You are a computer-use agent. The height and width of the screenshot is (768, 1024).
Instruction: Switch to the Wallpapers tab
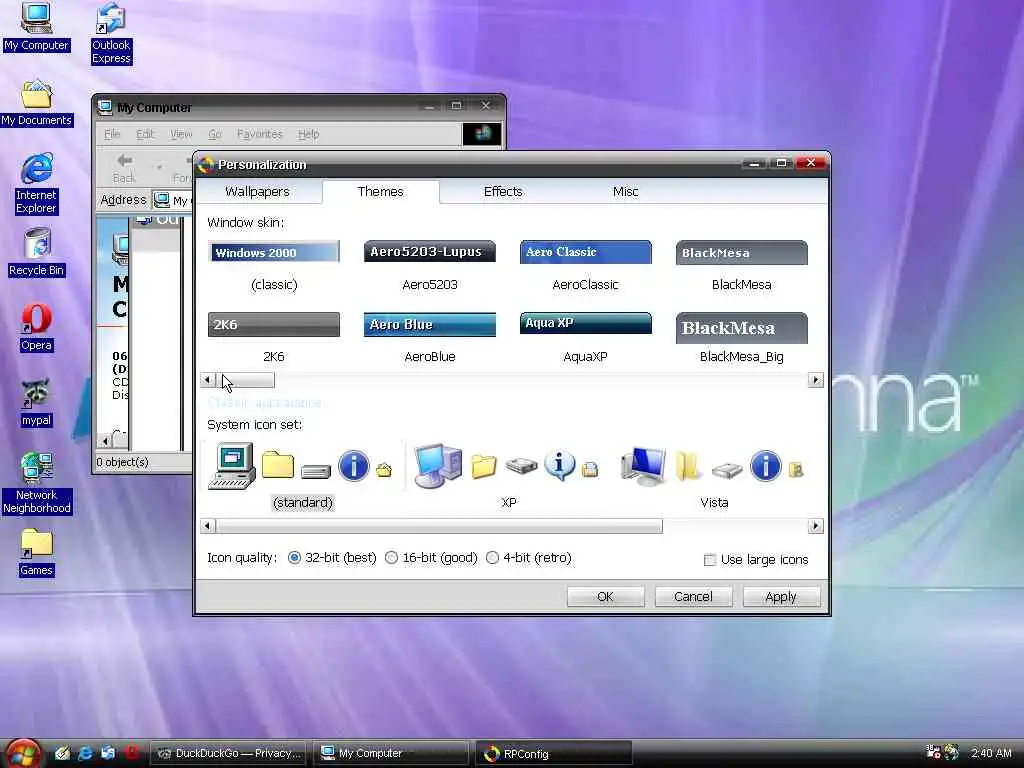pyautogui.click(x=257, y=191)
